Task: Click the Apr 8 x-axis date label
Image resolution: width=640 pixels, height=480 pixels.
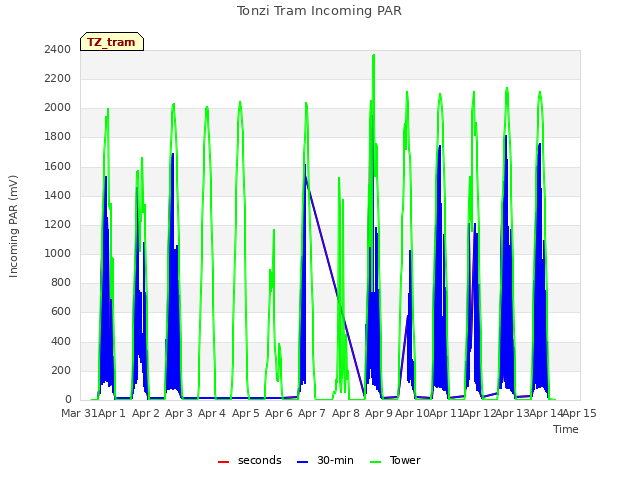Action: tap(346, 413)
